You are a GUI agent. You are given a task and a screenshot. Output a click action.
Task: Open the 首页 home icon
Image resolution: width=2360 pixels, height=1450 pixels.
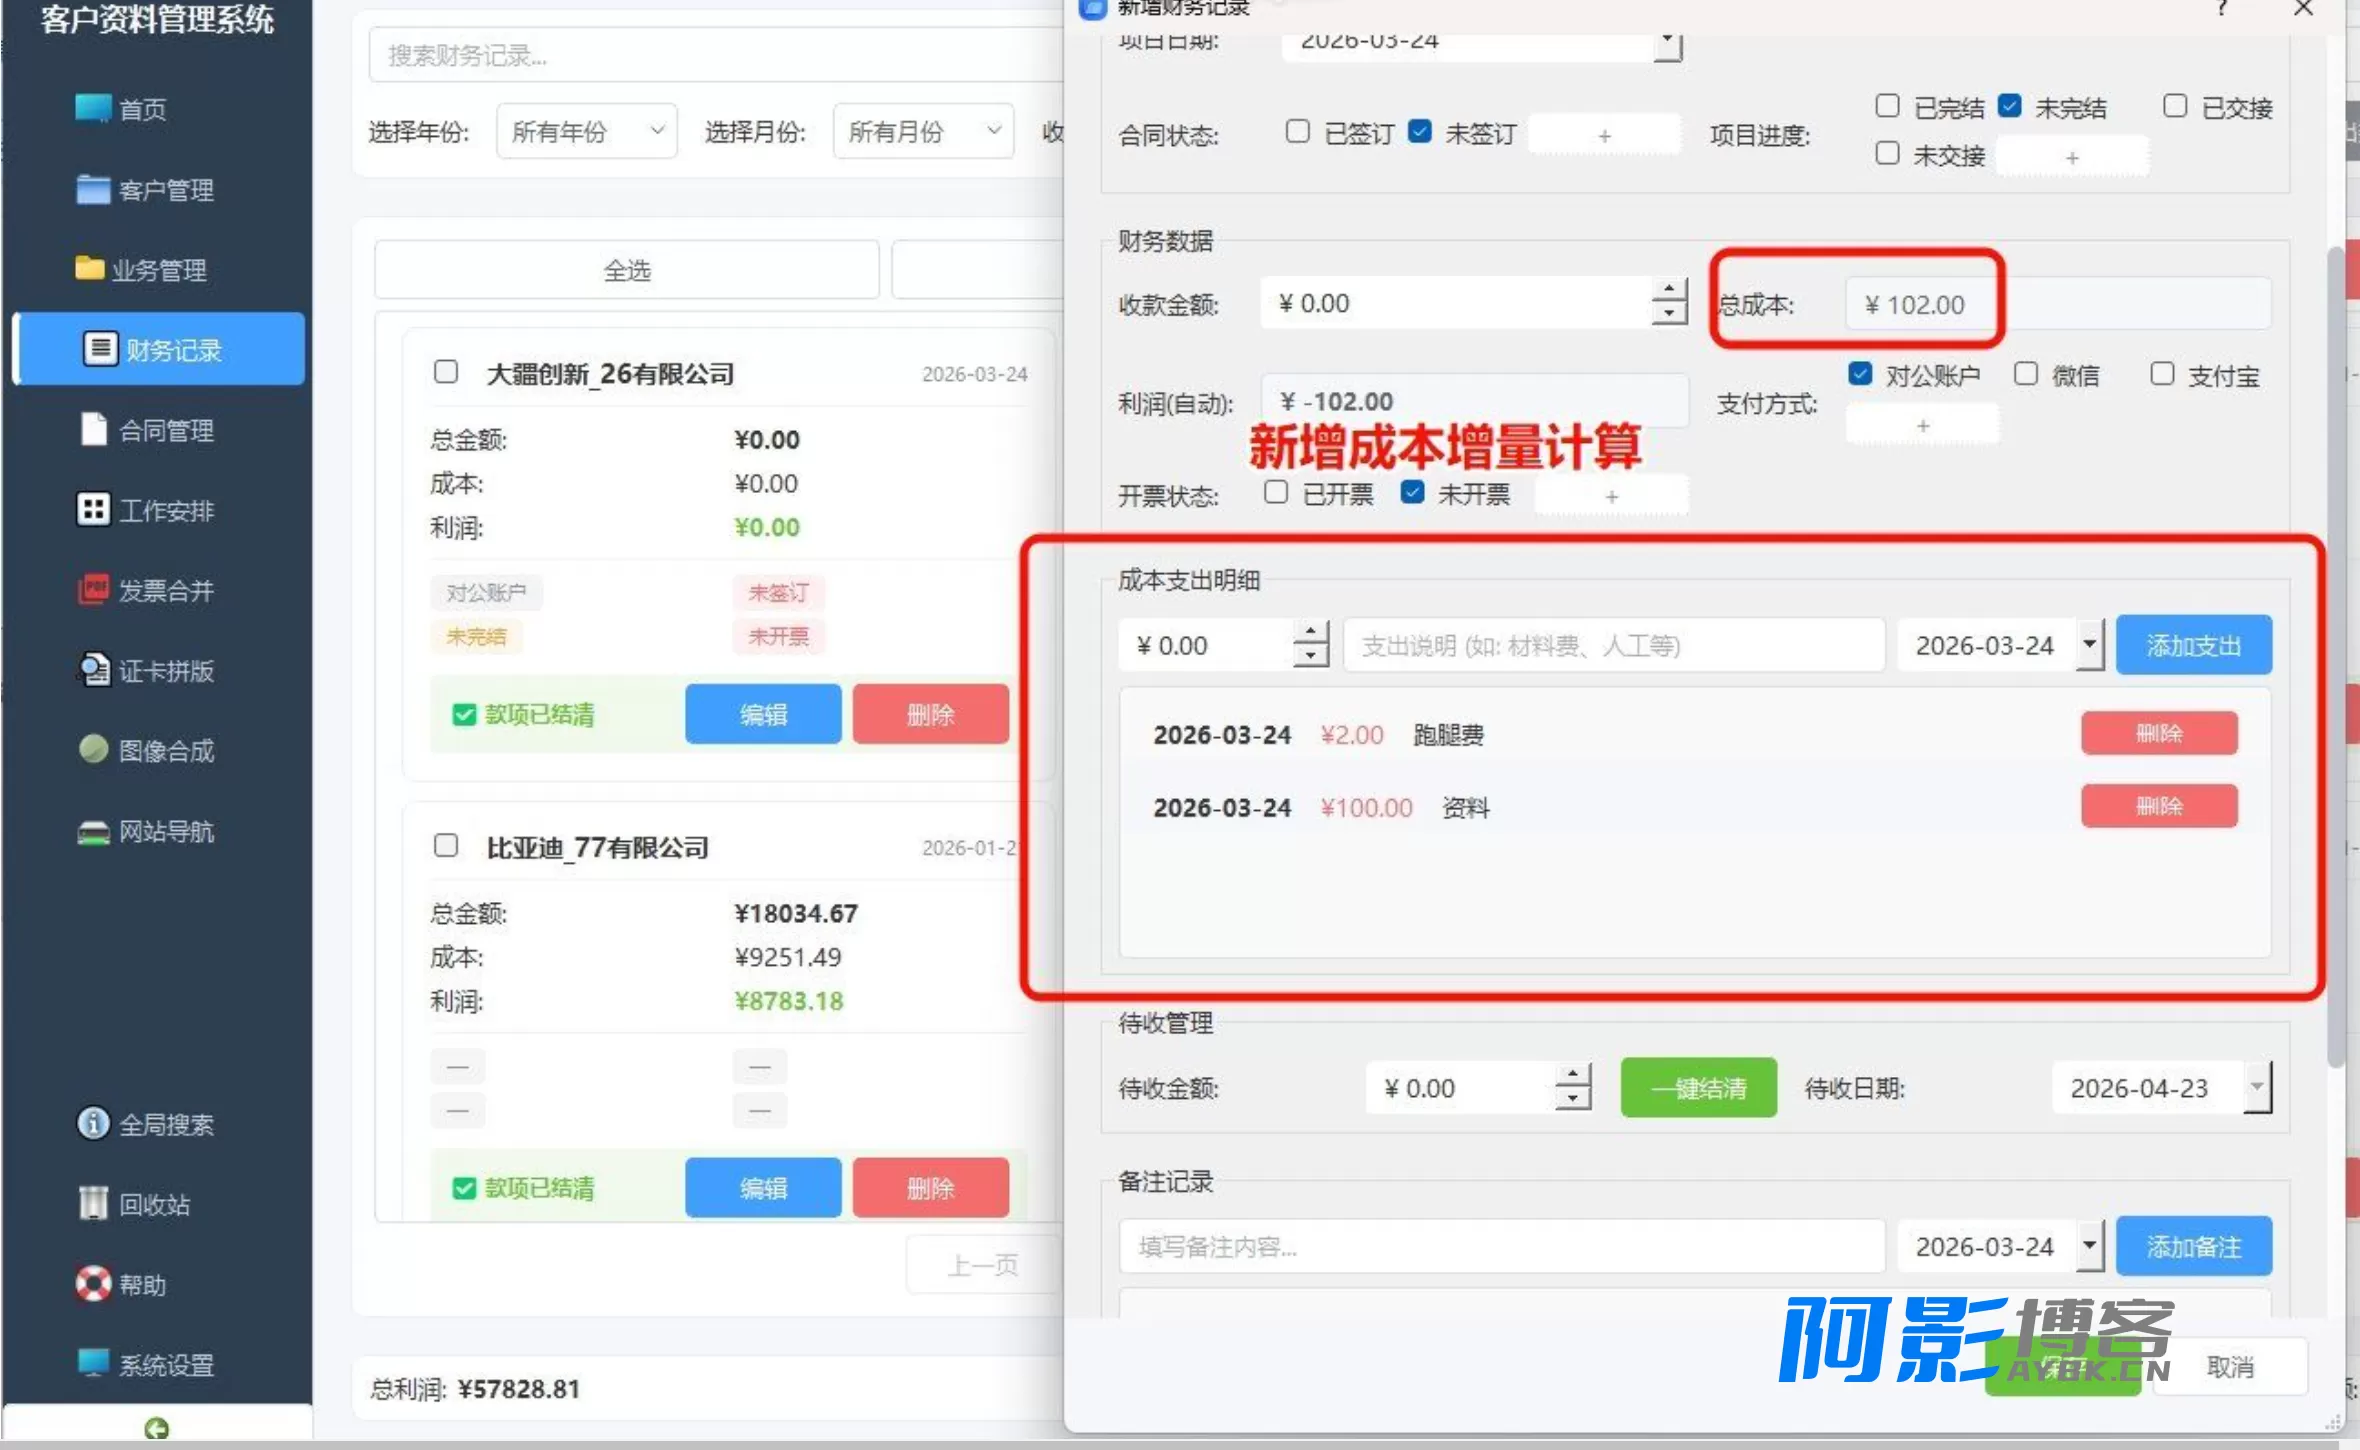pos(93,107)
